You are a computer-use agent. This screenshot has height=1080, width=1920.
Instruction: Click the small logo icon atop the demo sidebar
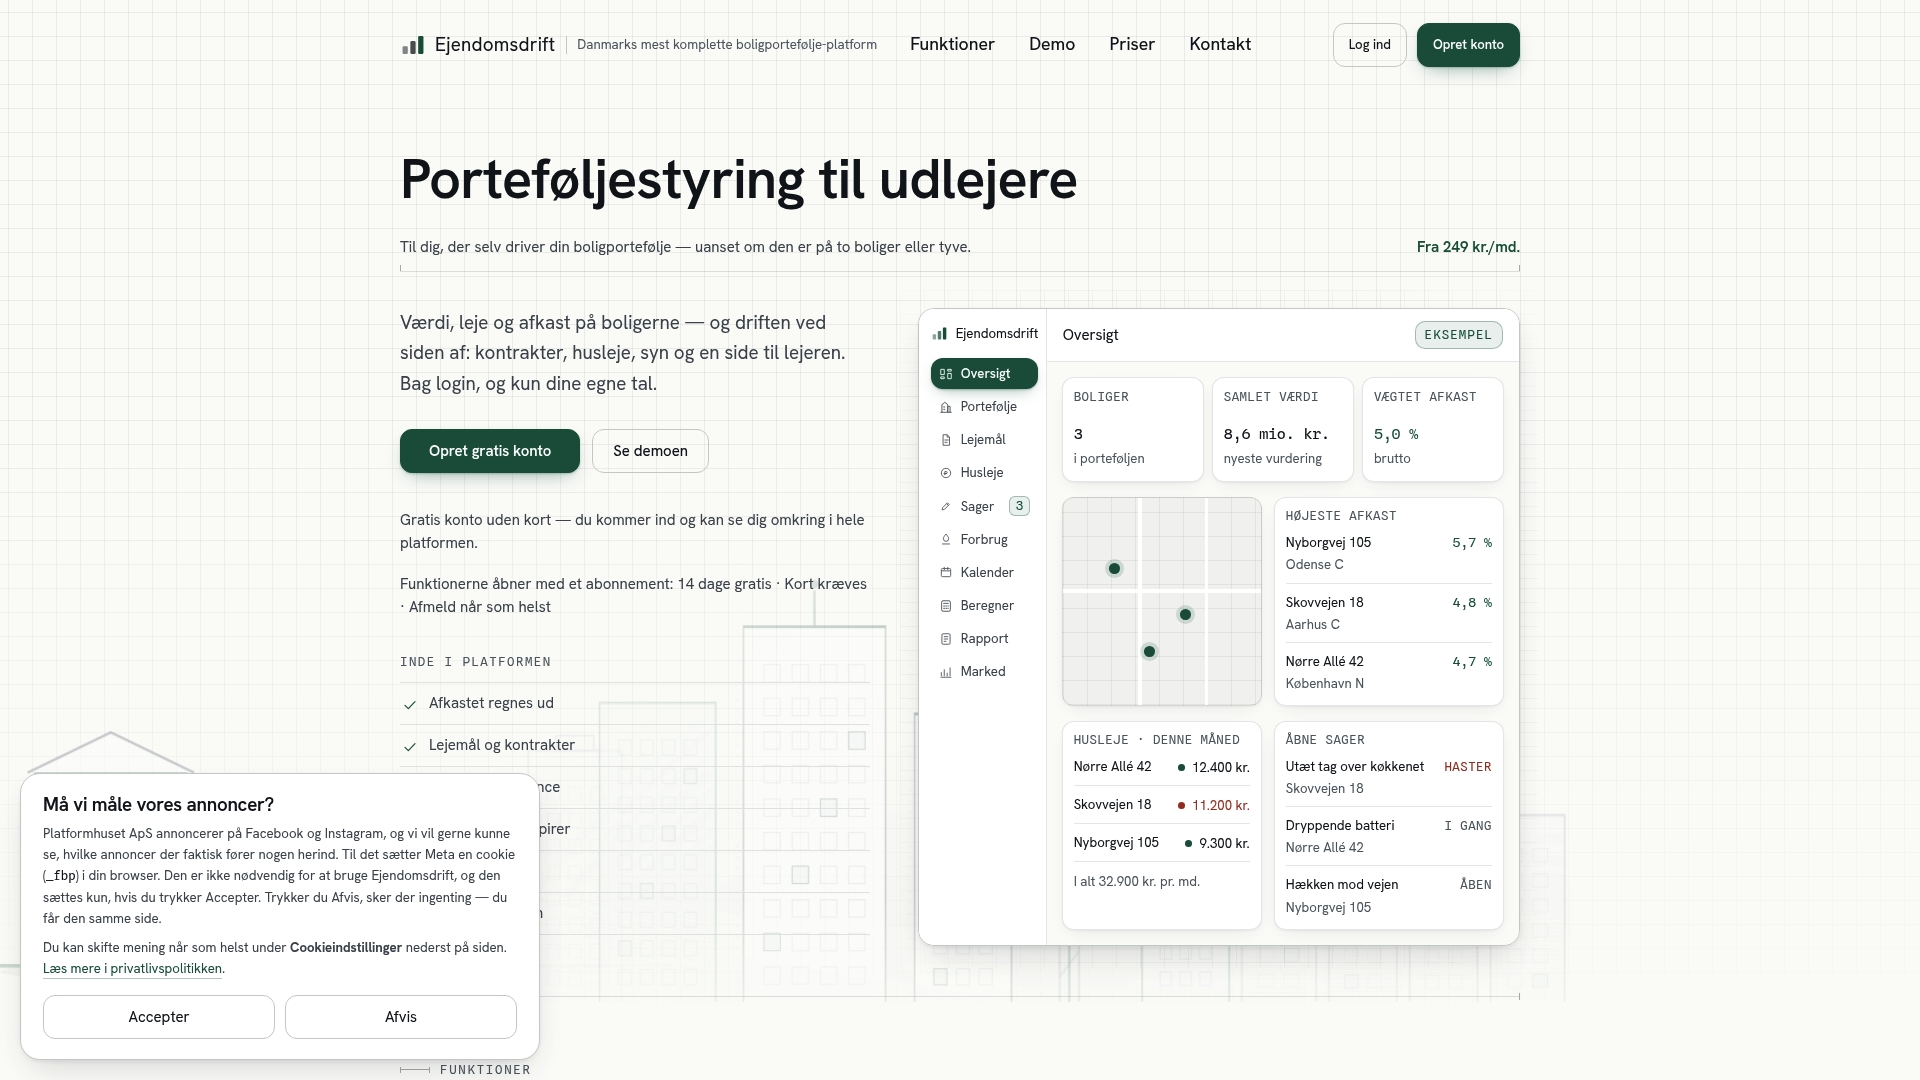point(940,334)
